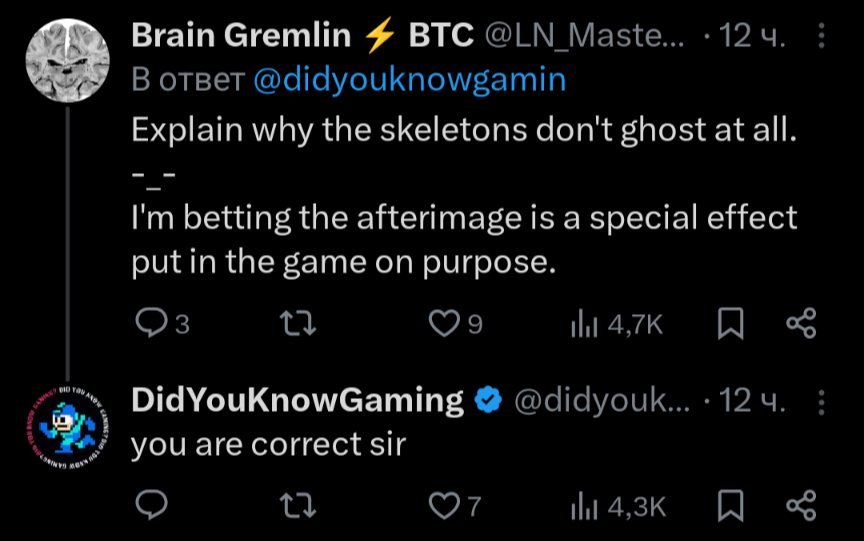Open DidYouKnowGaming's Mega Man avatar
Image resolution: width=864 pixels, height=541 pixels.
click(66, 423)
